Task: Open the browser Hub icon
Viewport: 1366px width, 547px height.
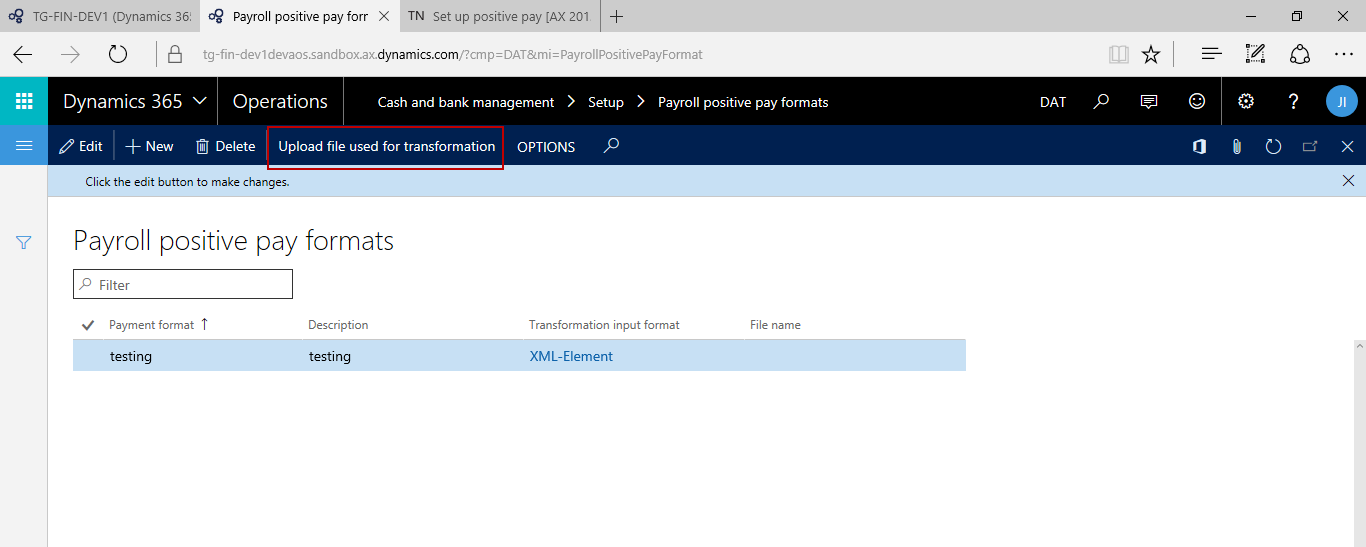Action: pos(1212,54)
